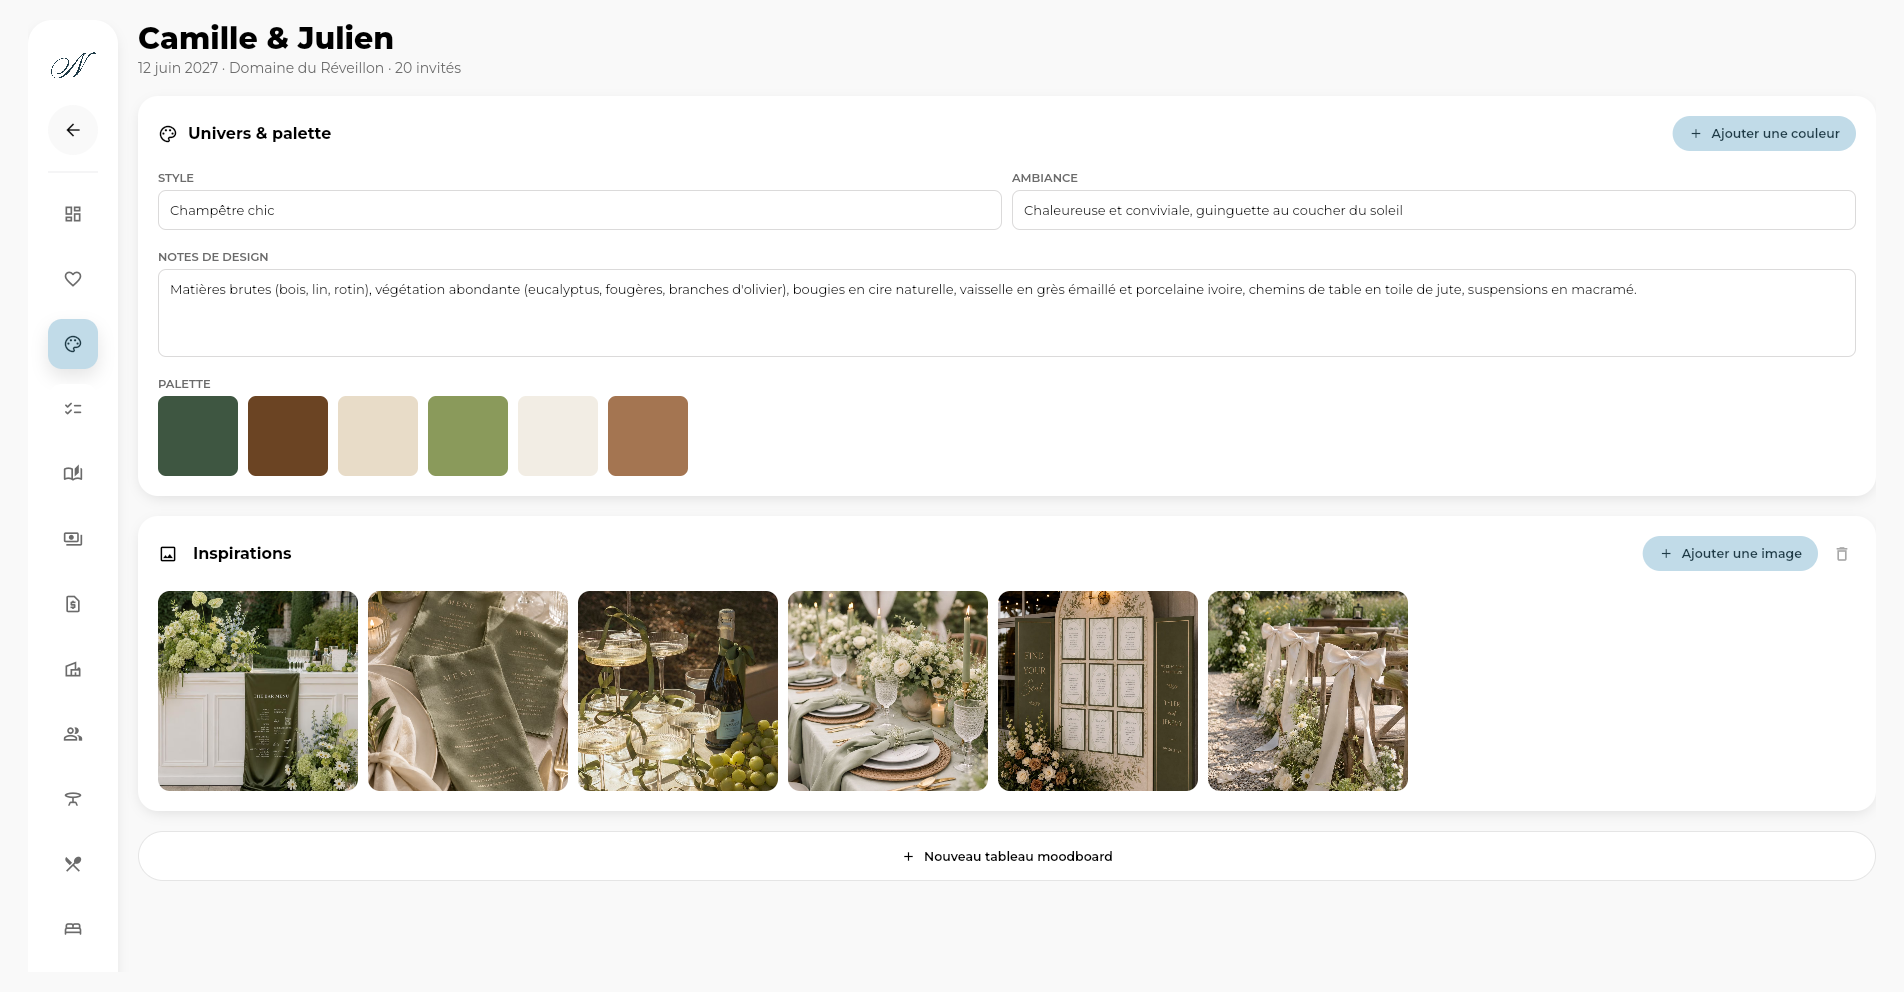
Task: Click the Style field containing Champêtre chic
Action: pos(580,210)
